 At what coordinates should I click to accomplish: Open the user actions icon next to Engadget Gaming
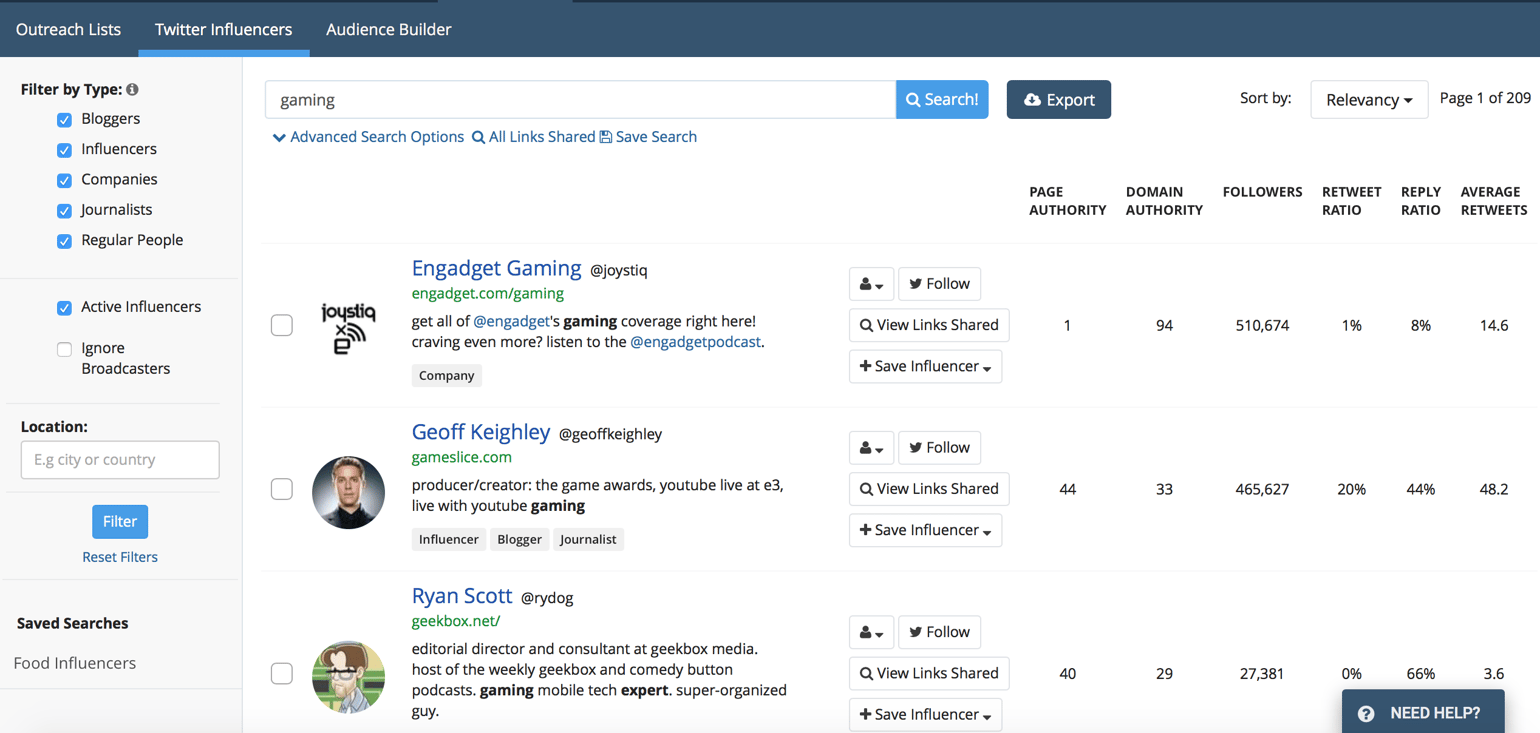click(x=868, y=284)
